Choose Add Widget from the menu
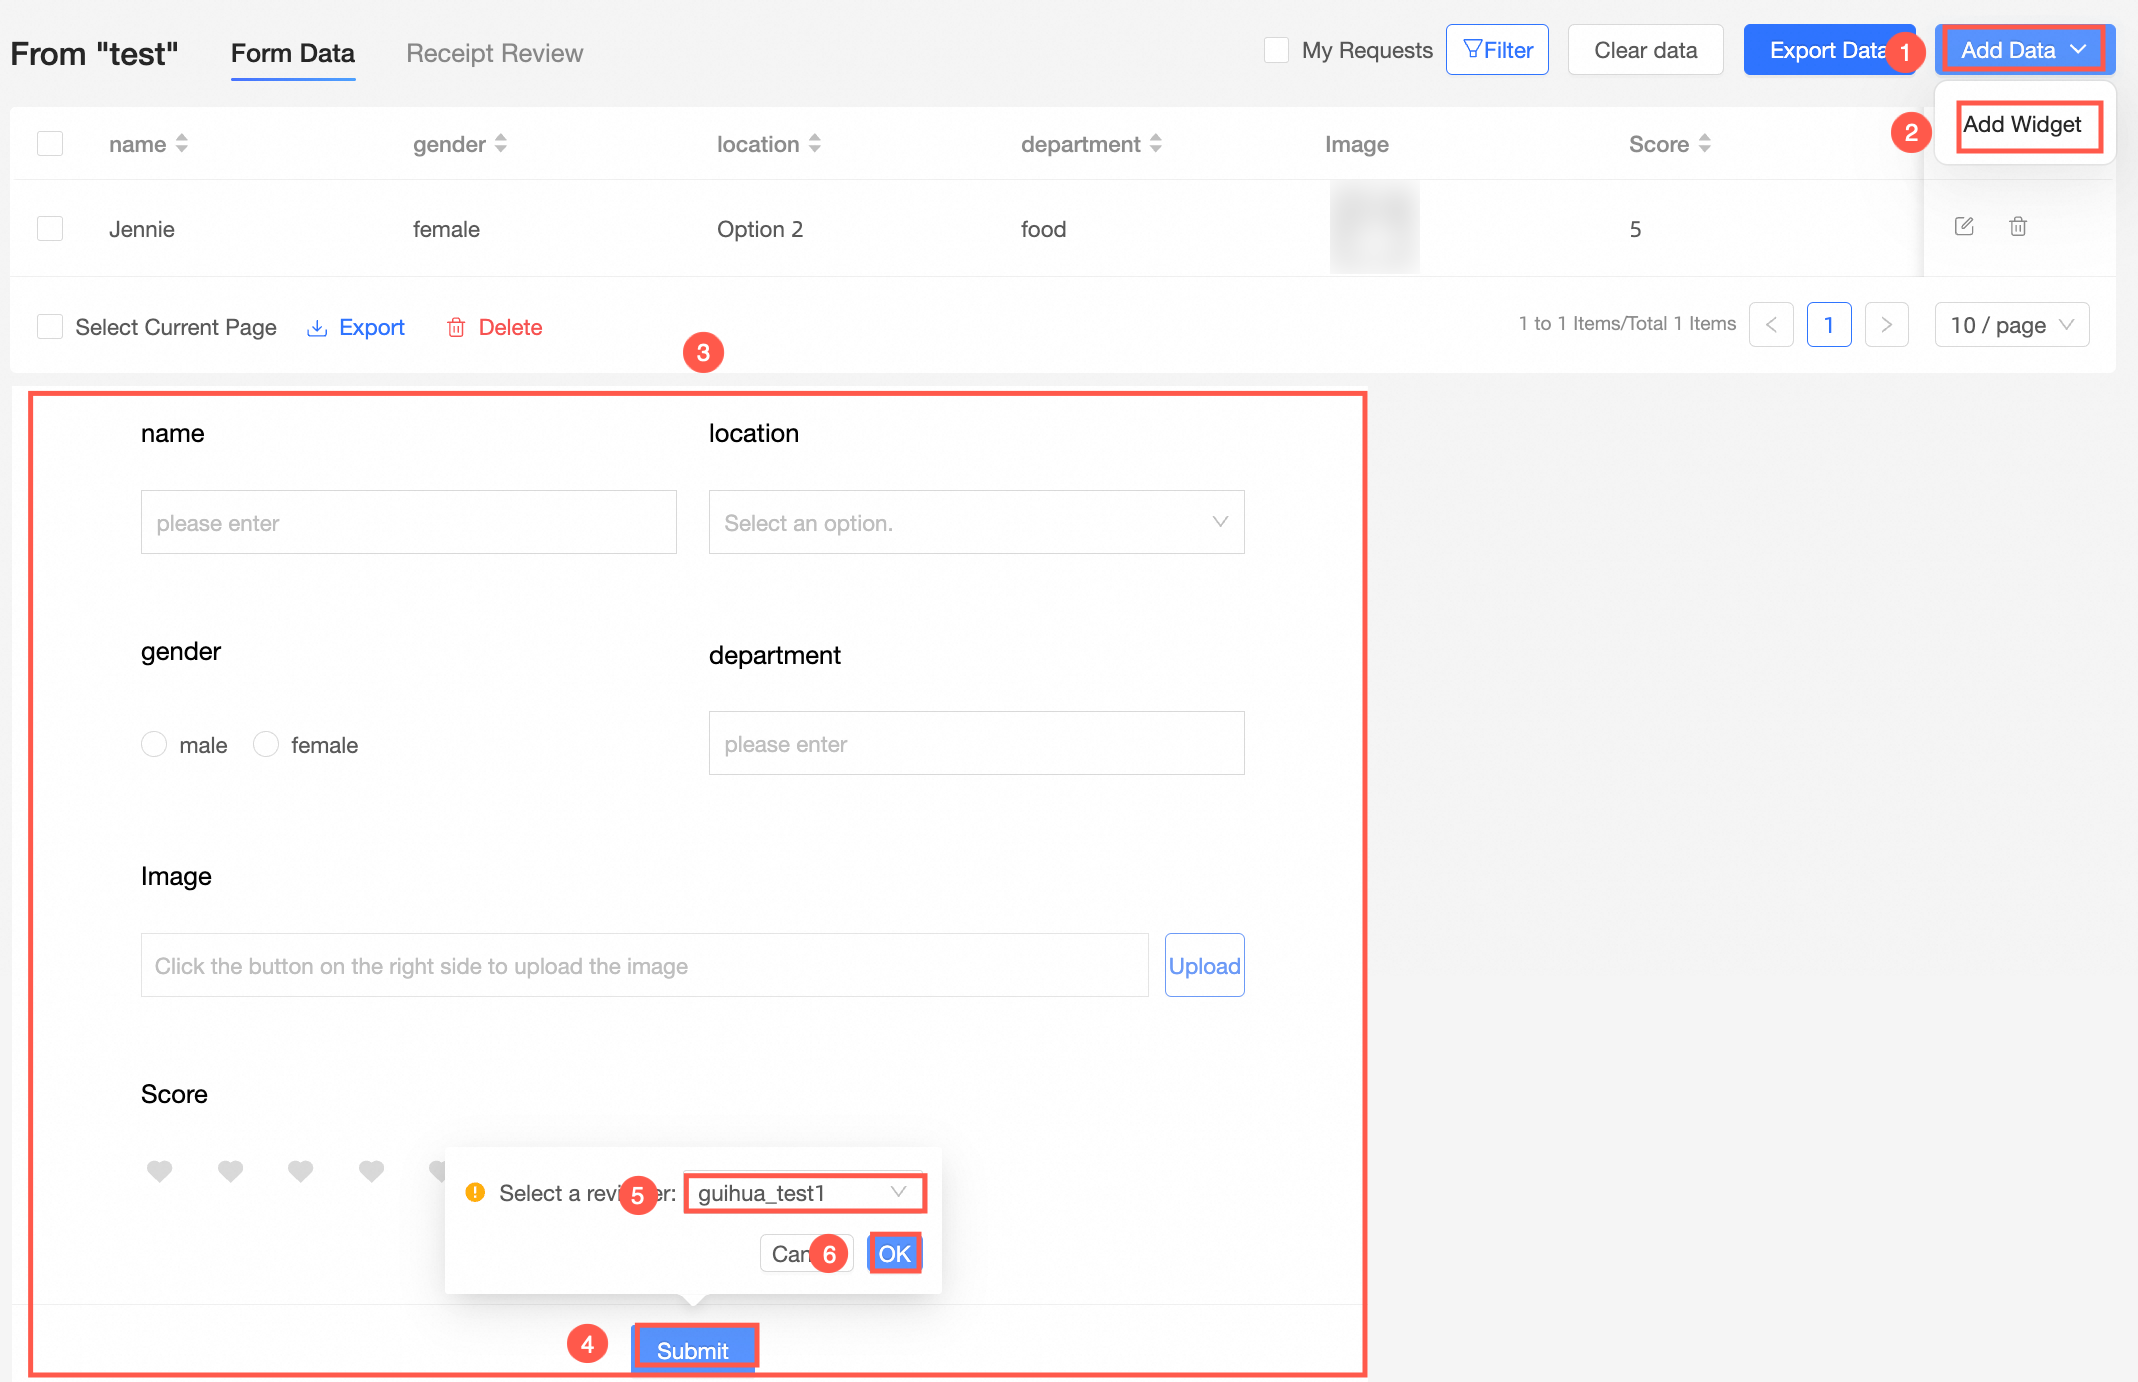The width and height of the screenshot is (2138, 1382). click(2022, 125)
